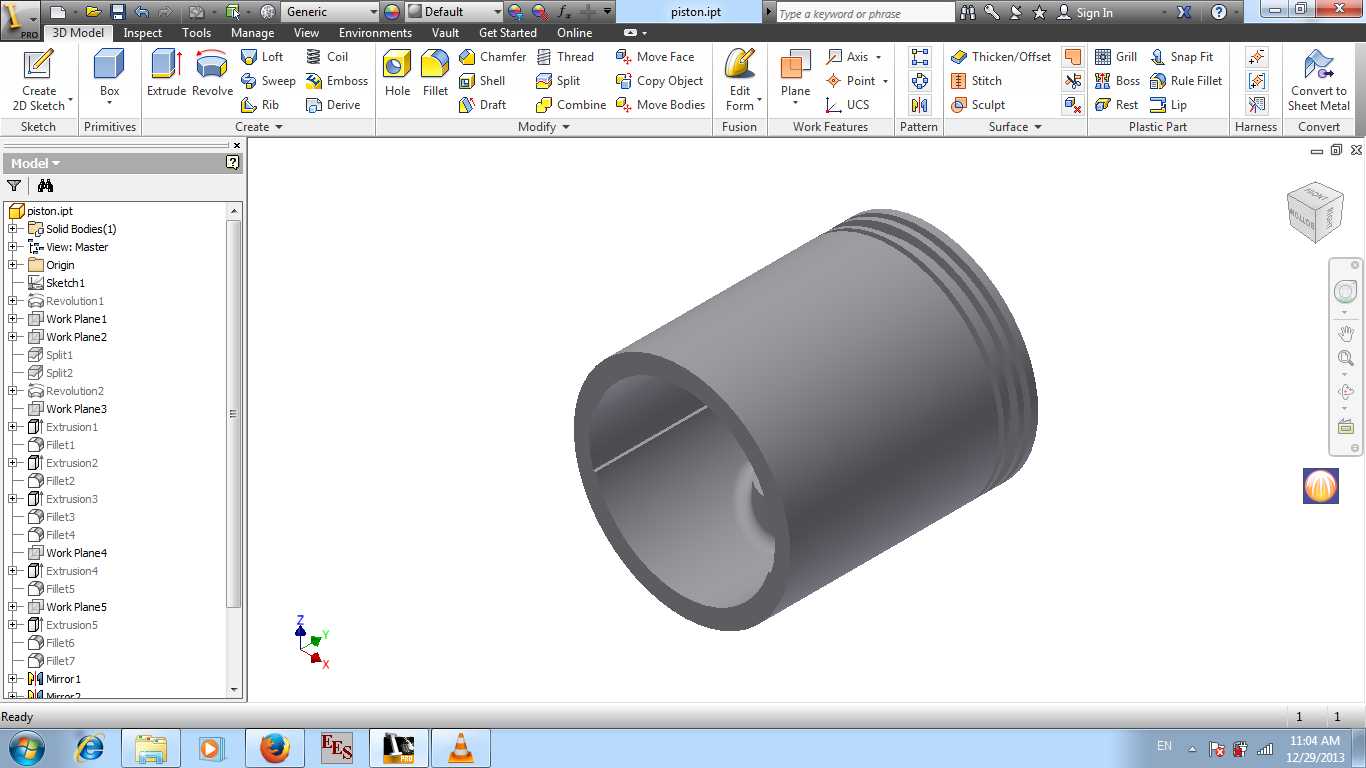Select the Thicken/Offset surface tool
The width and height of the screenshot is (1366, 768).
(1001, 57)
